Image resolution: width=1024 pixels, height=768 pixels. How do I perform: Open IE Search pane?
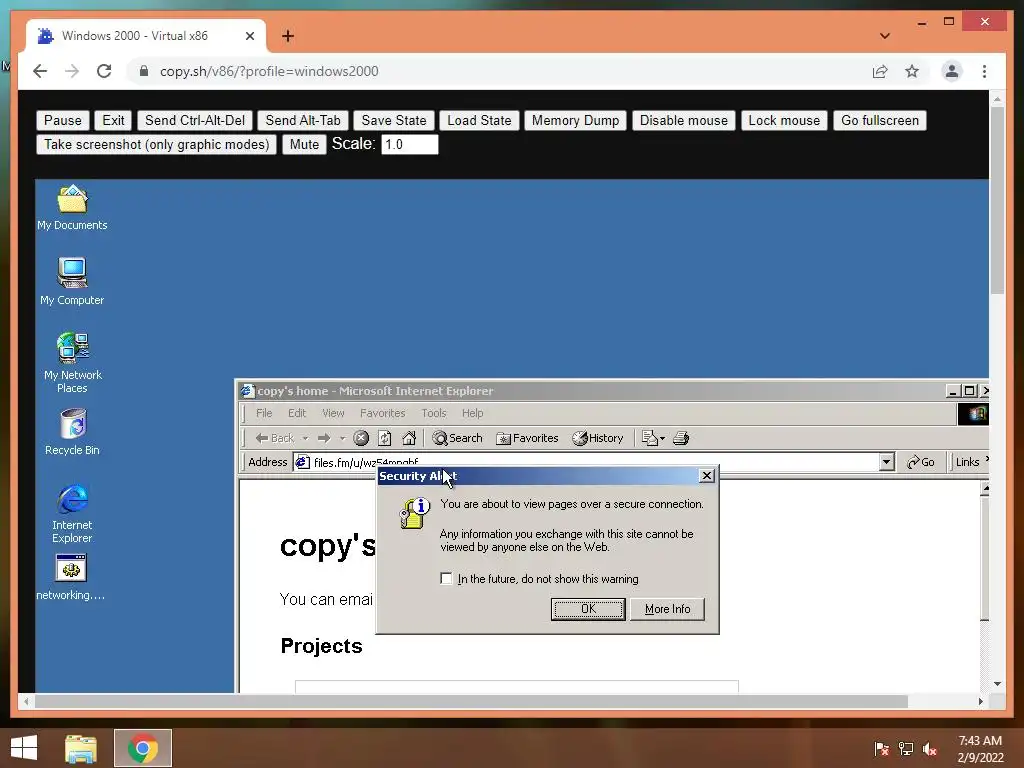coord(457,438)
